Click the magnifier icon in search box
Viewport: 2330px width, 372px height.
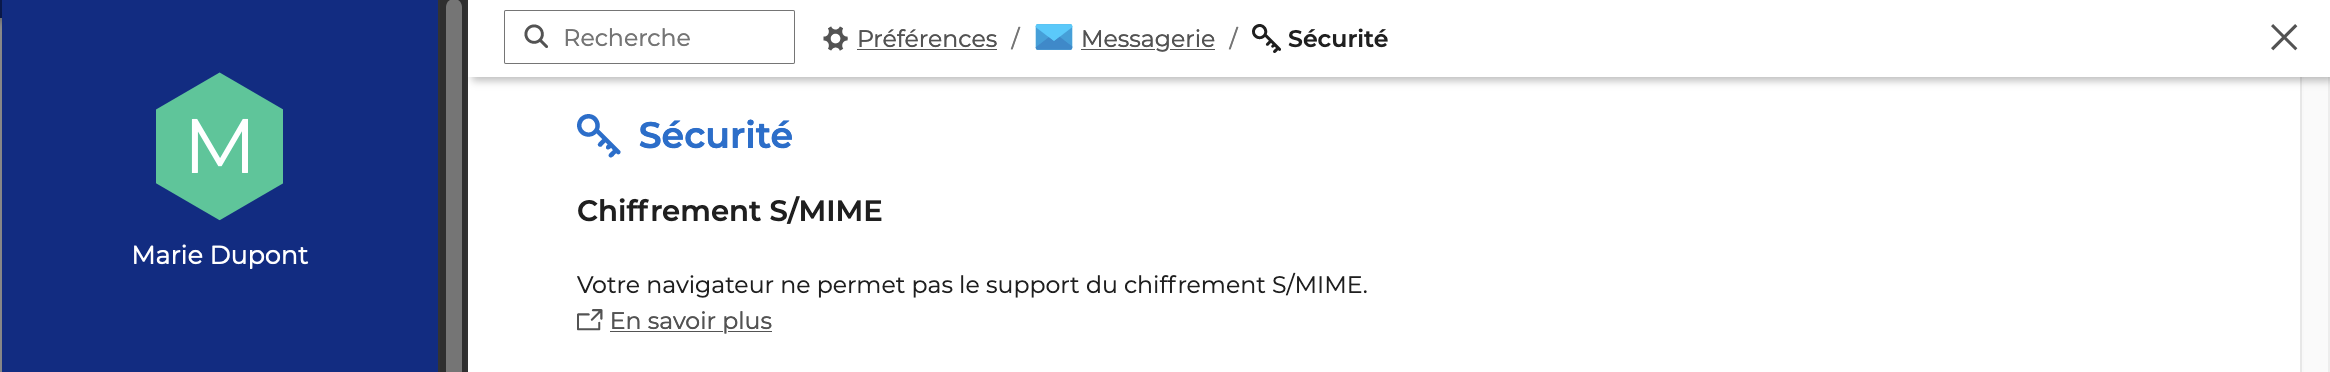[x=536, y=37]
